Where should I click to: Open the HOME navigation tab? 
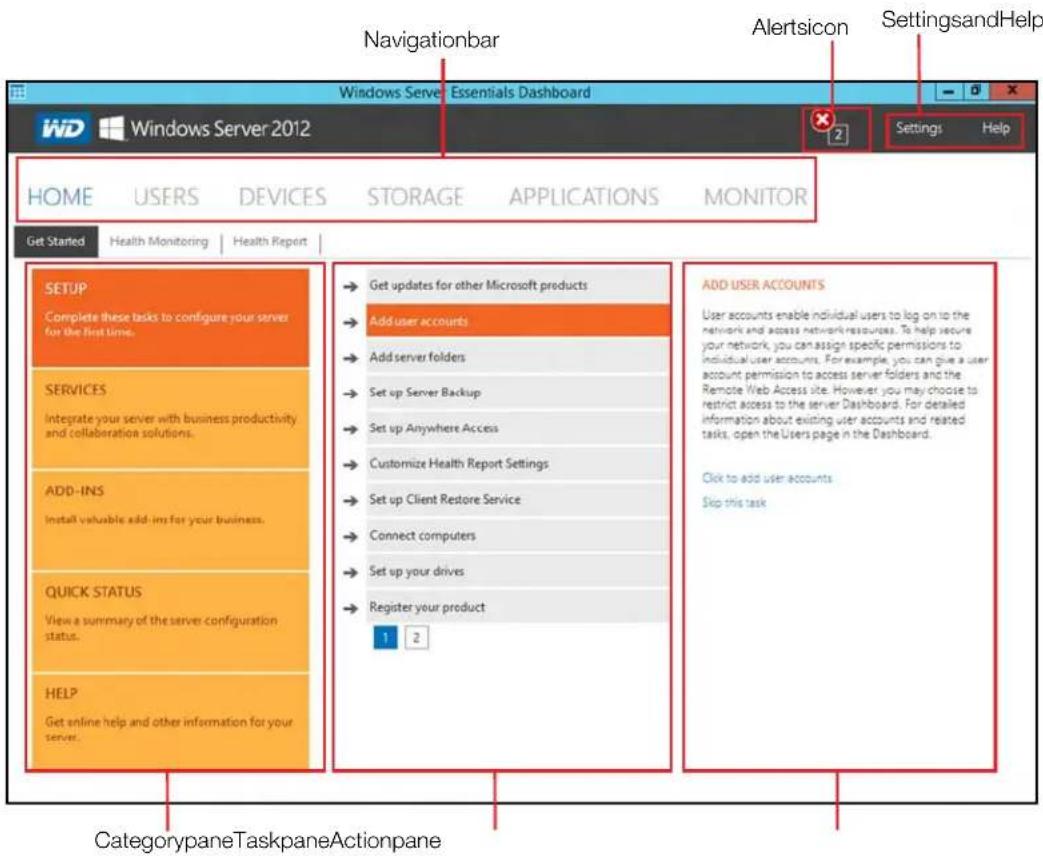tap(60, 197)
